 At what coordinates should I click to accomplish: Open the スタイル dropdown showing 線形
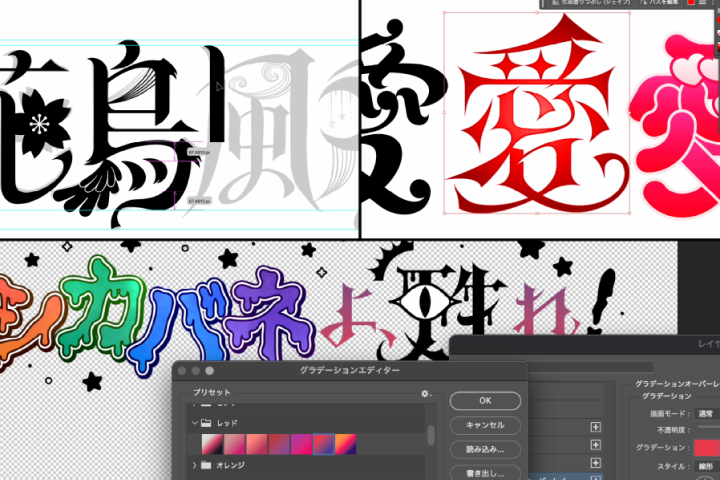(708, 466)
